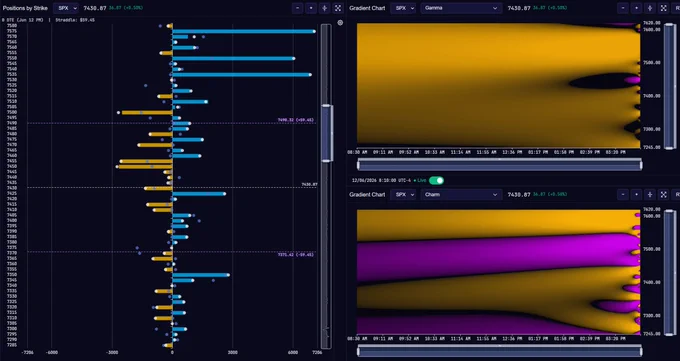Zoom out the Charm gradient chart
Screen dimensions: 680x361
pyautogui.click(x=623, y=195)
